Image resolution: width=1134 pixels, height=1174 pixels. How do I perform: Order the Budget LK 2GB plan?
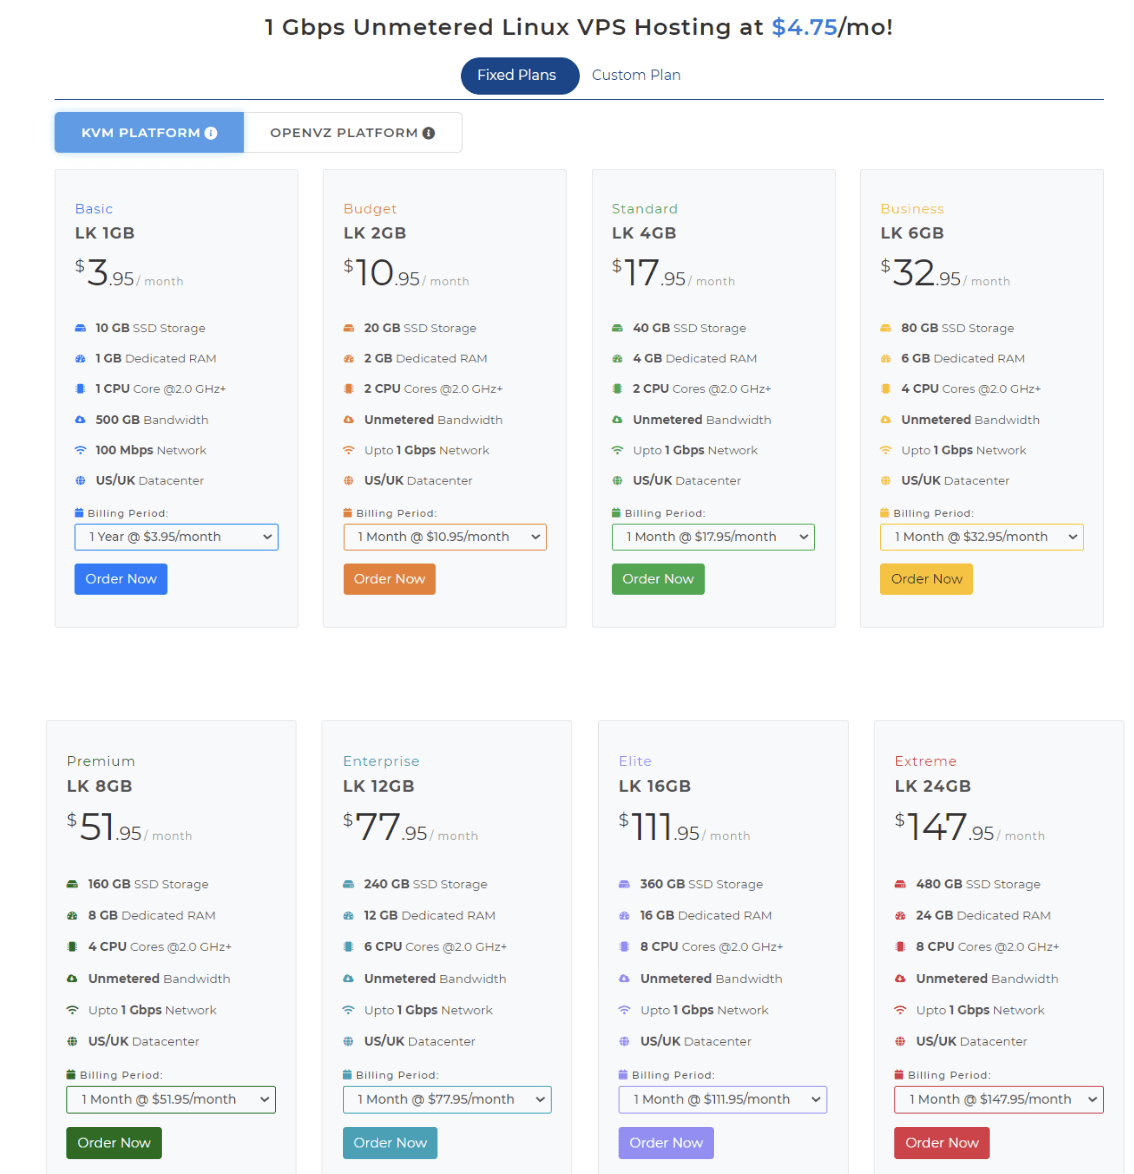(389, 579)
